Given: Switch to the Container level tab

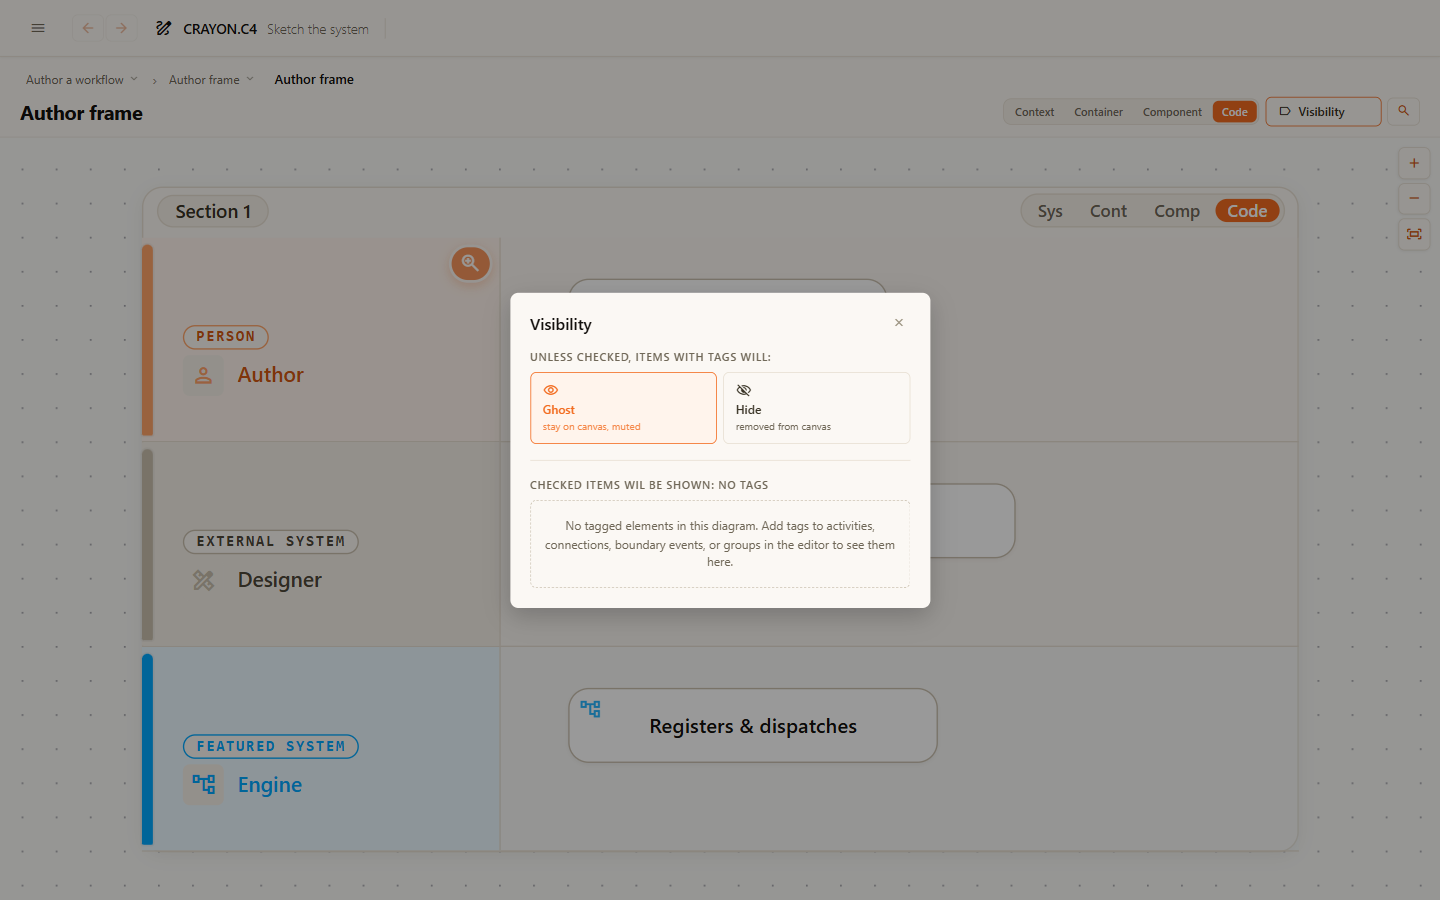Looking at the screenshot, I should (x=1098, y=112).
